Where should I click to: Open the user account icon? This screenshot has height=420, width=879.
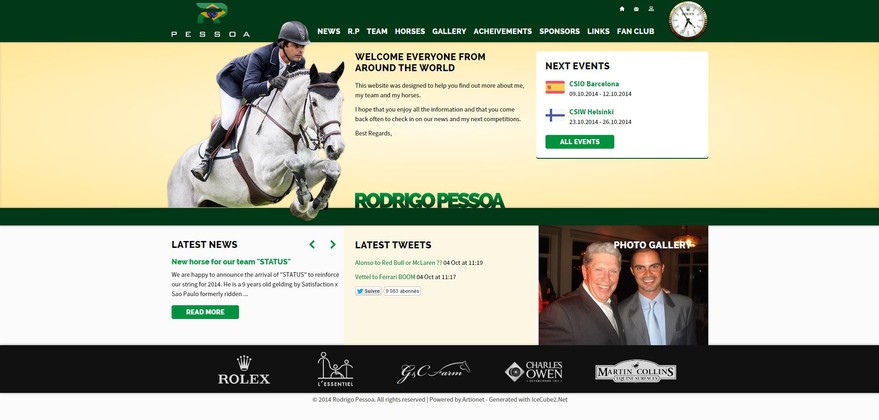tap(651, 9)
